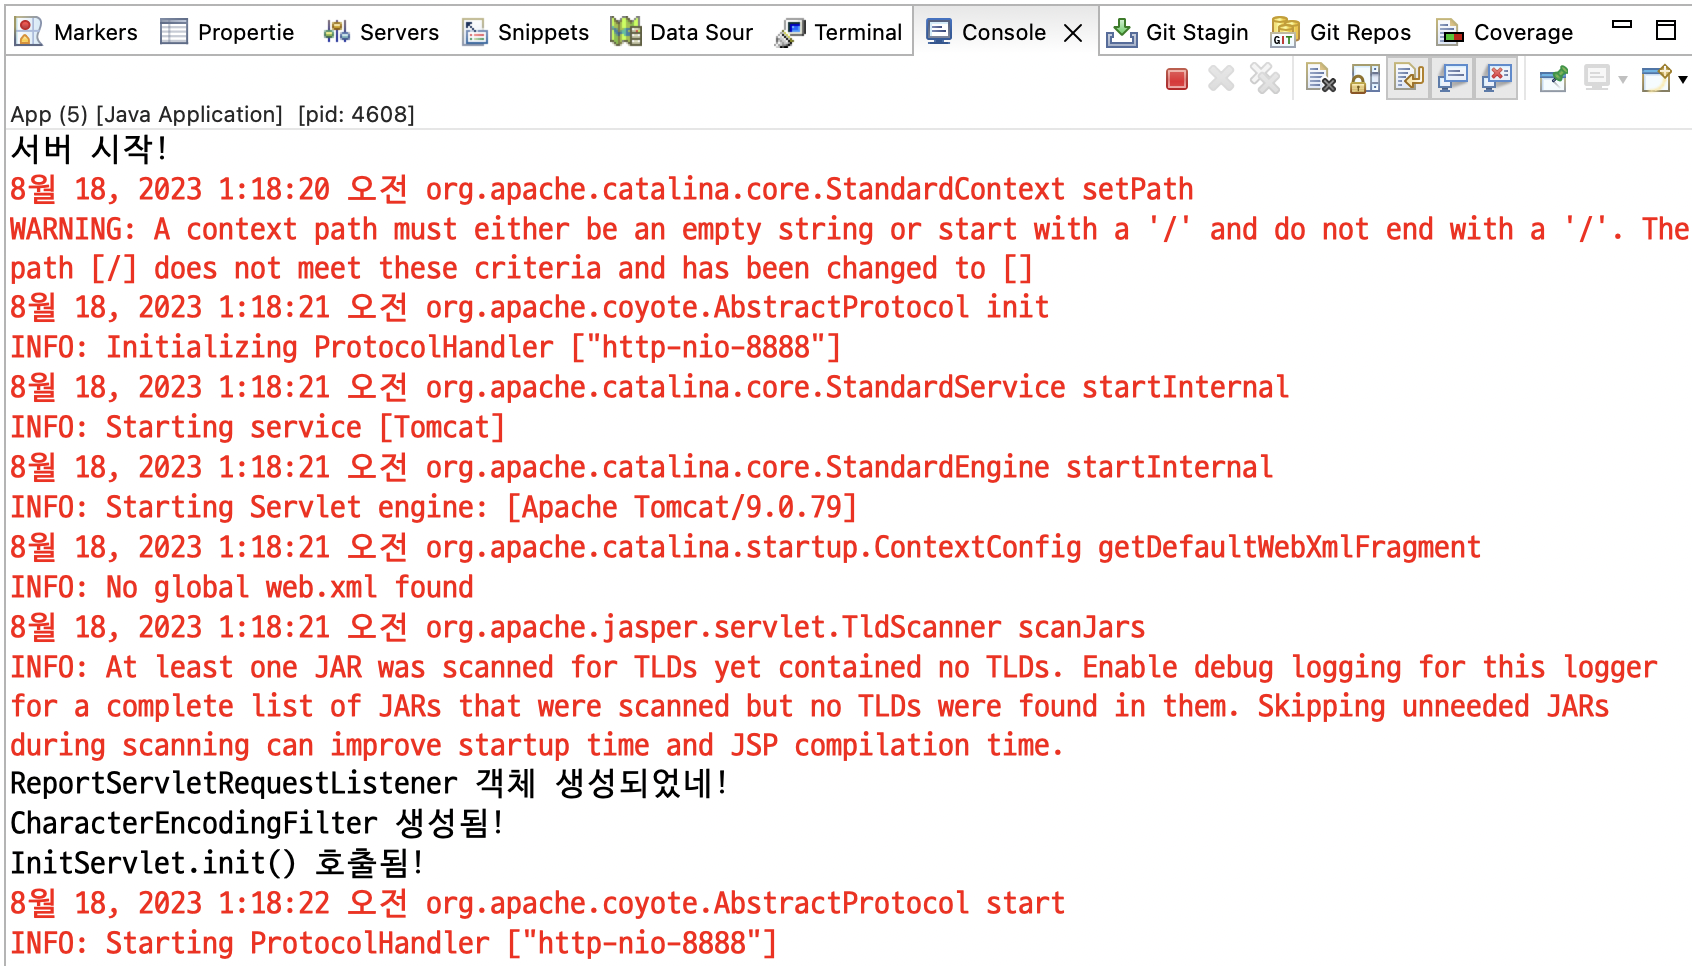The width and height of the screenshot is (1692, 966).
Task: Click the Properties tab table icon
Action: (174, 32)
